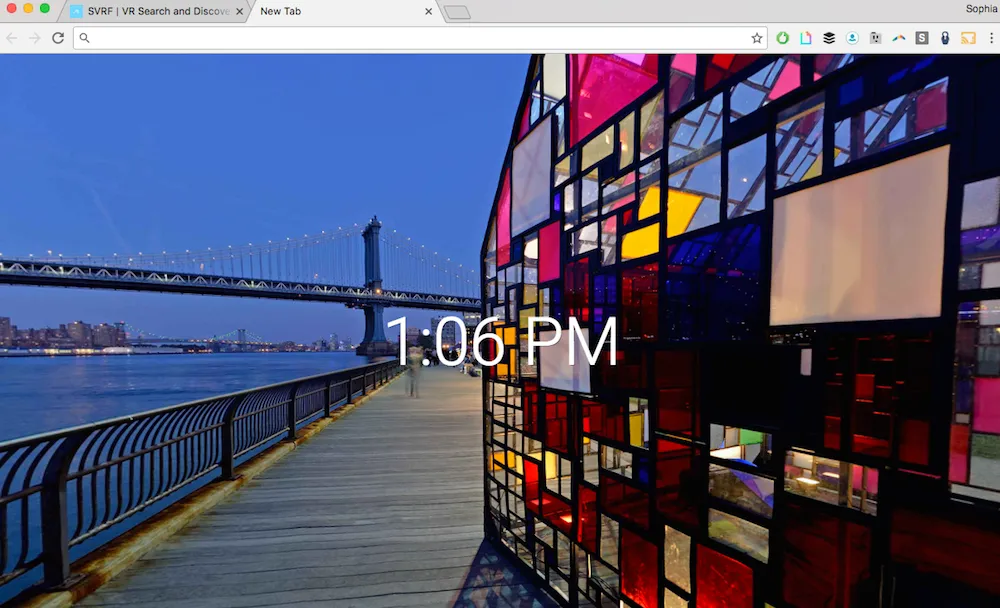Image resolution: width=1000 pixels, height=608 pixels.
Task: Open Chrome's three-dot menu
Action: pos(990,38)
